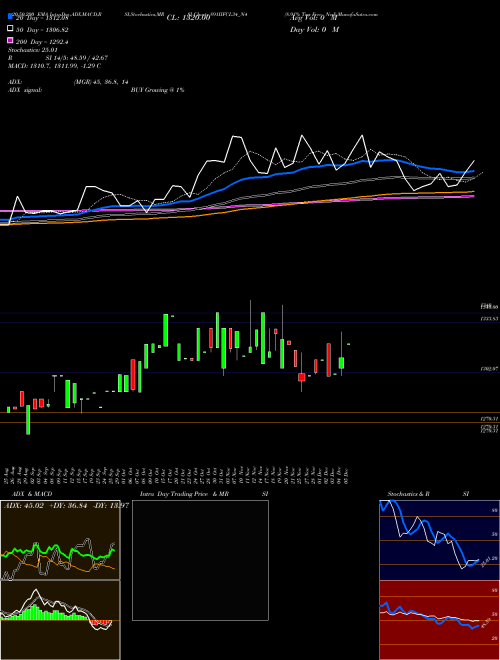Click the 1333.83 price level label
Viewport: 500px width, 660px height.
click(x=489, y=319)
